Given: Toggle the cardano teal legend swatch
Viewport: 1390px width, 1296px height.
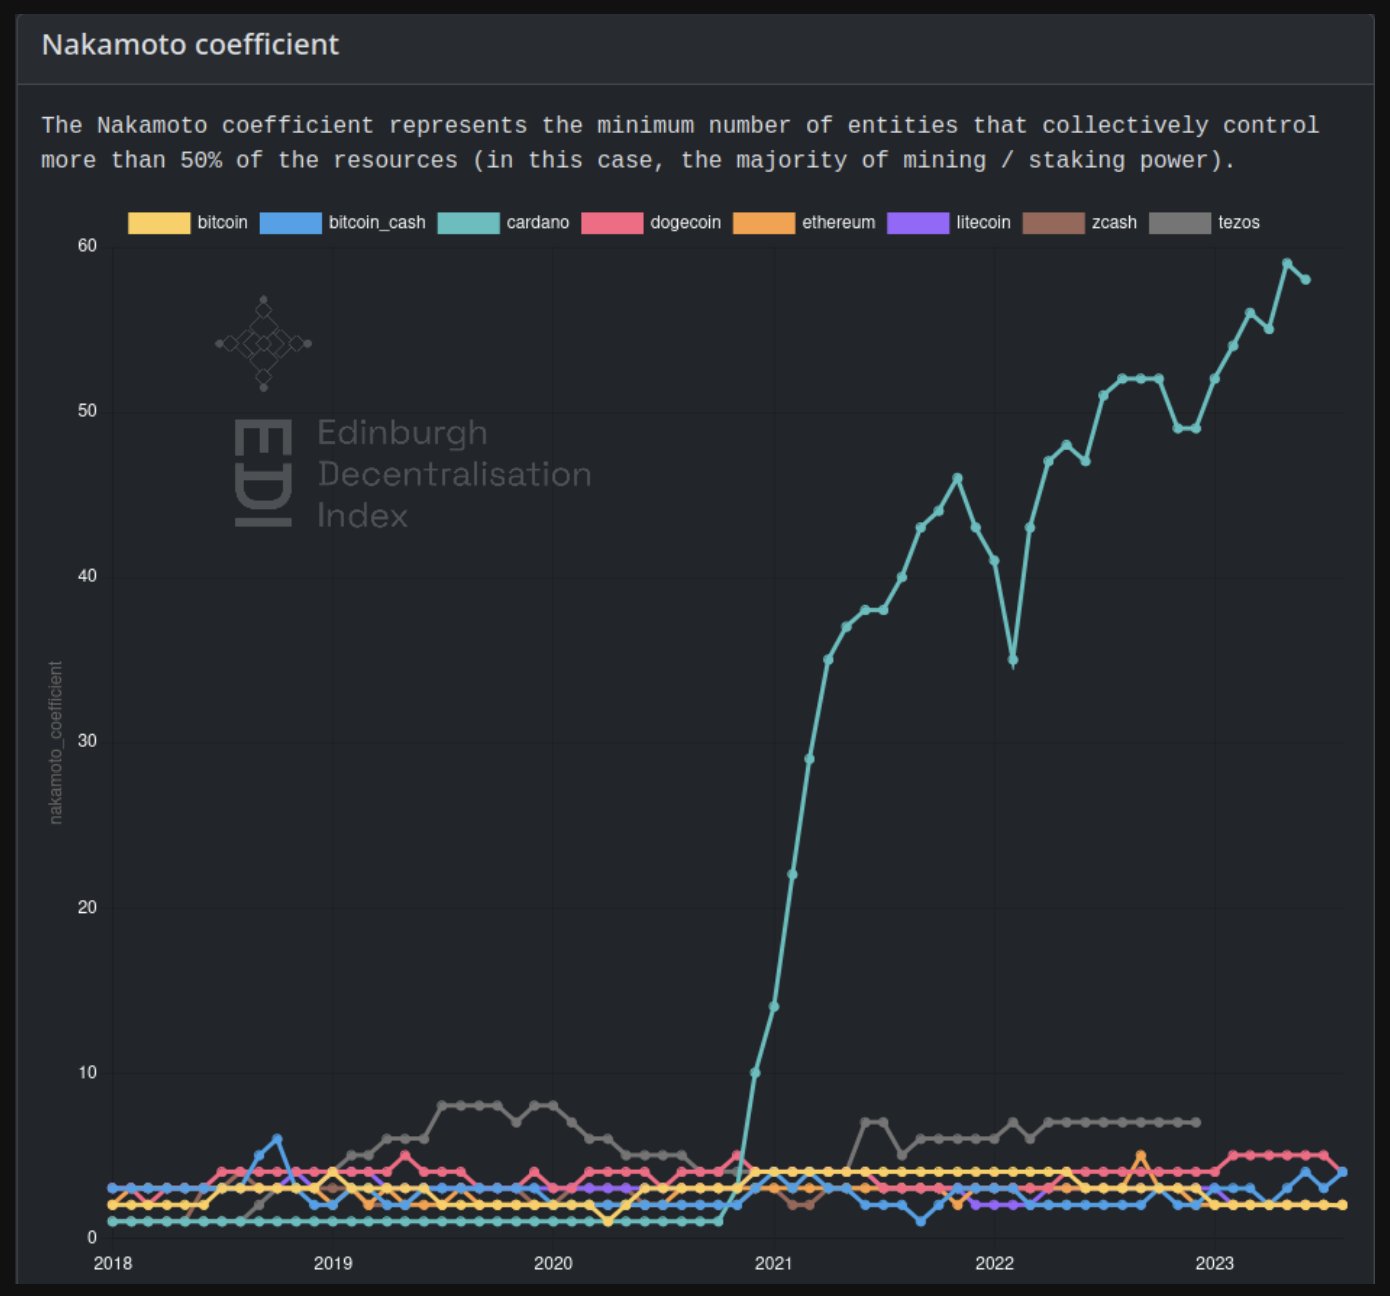Looking at the screenshot, I should pyautogui.click(x=468, y=223).
